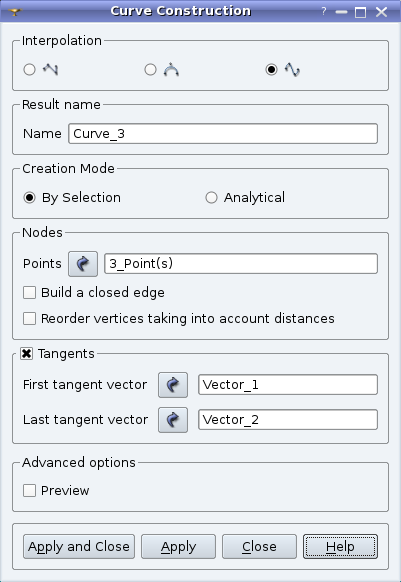Tick Reorder vertices taking into account distances

[30, 318]
